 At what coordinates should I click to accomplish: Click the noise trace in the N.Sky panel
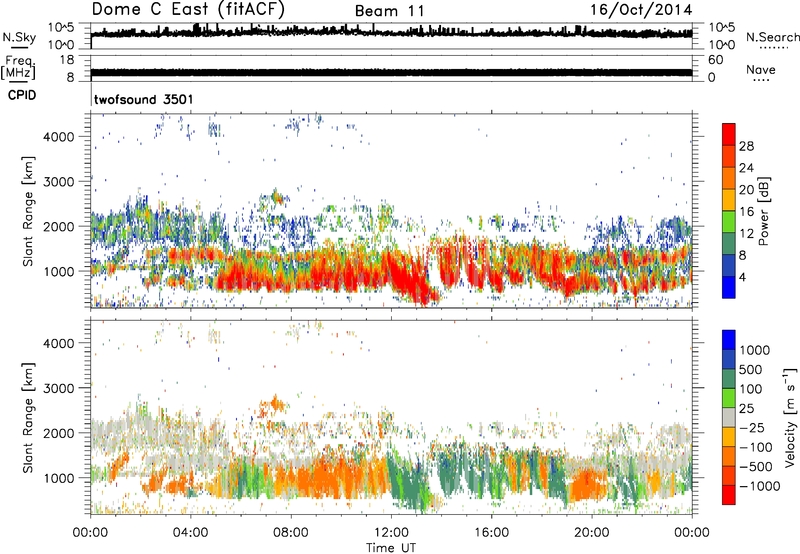pos(391,33)
